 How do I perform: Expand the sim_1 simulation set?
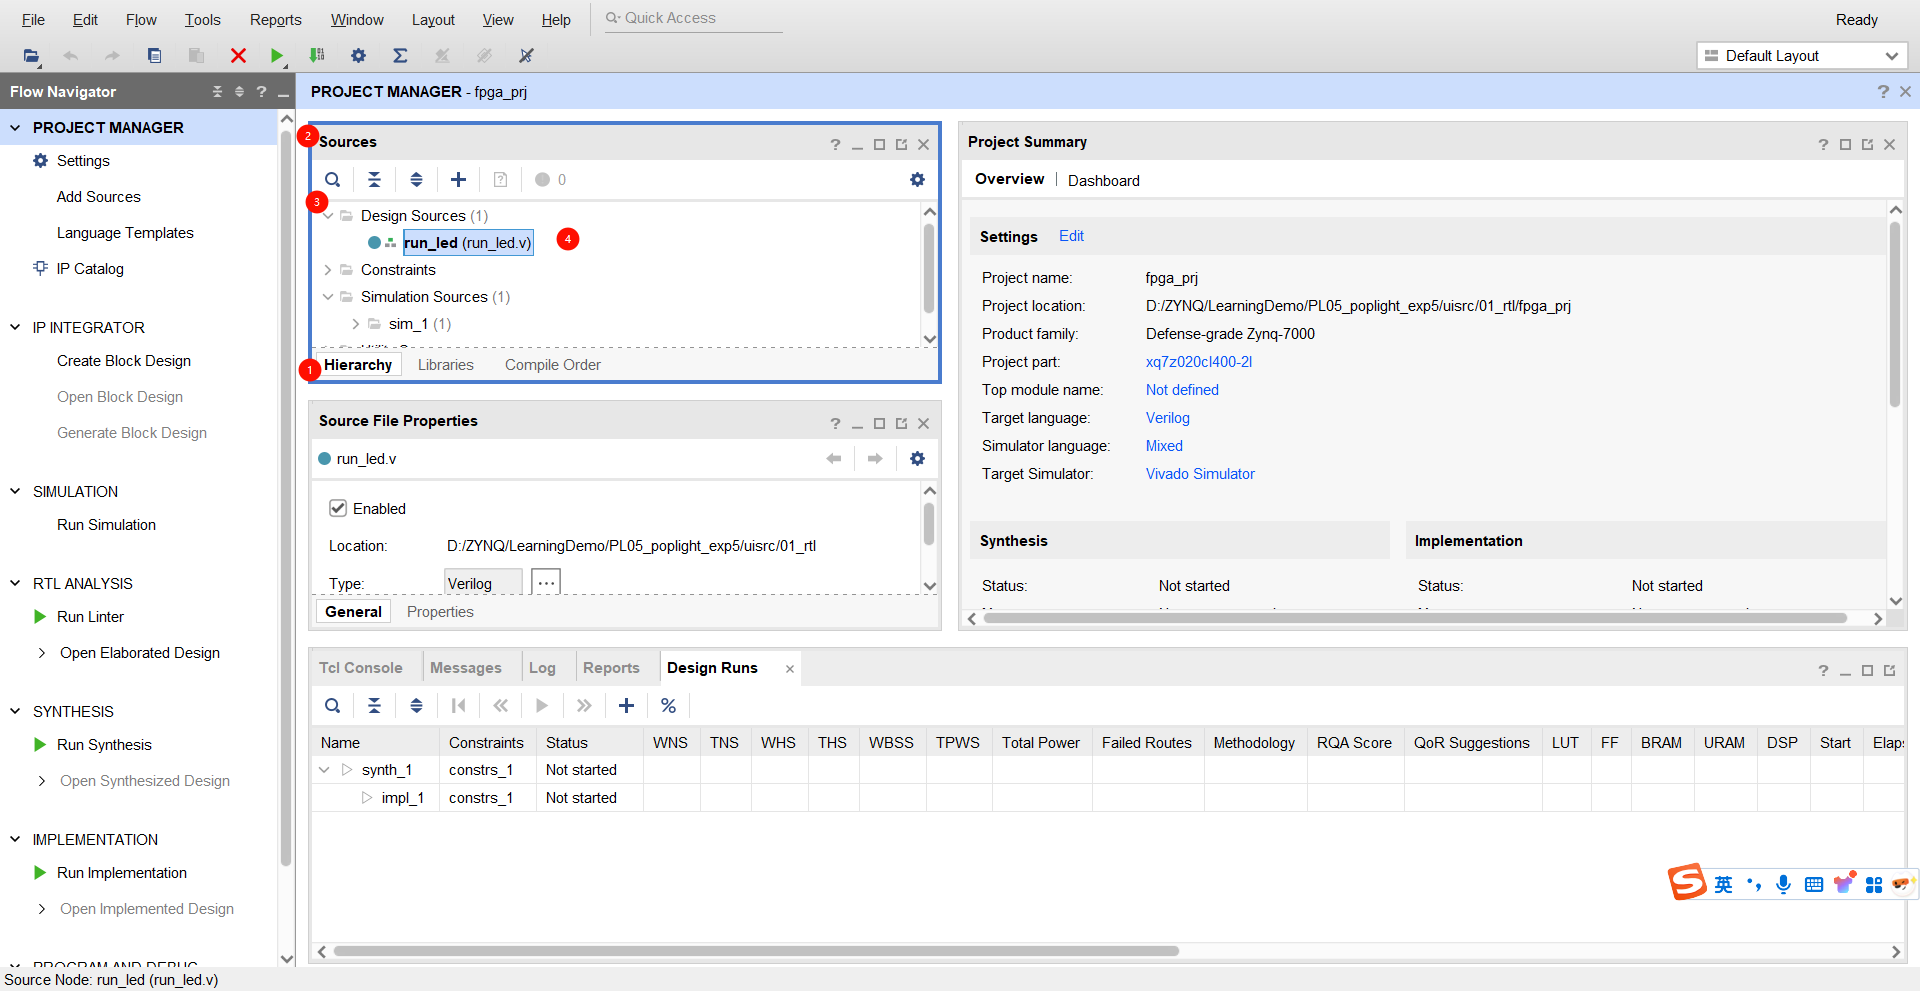(x=356, y=324)
